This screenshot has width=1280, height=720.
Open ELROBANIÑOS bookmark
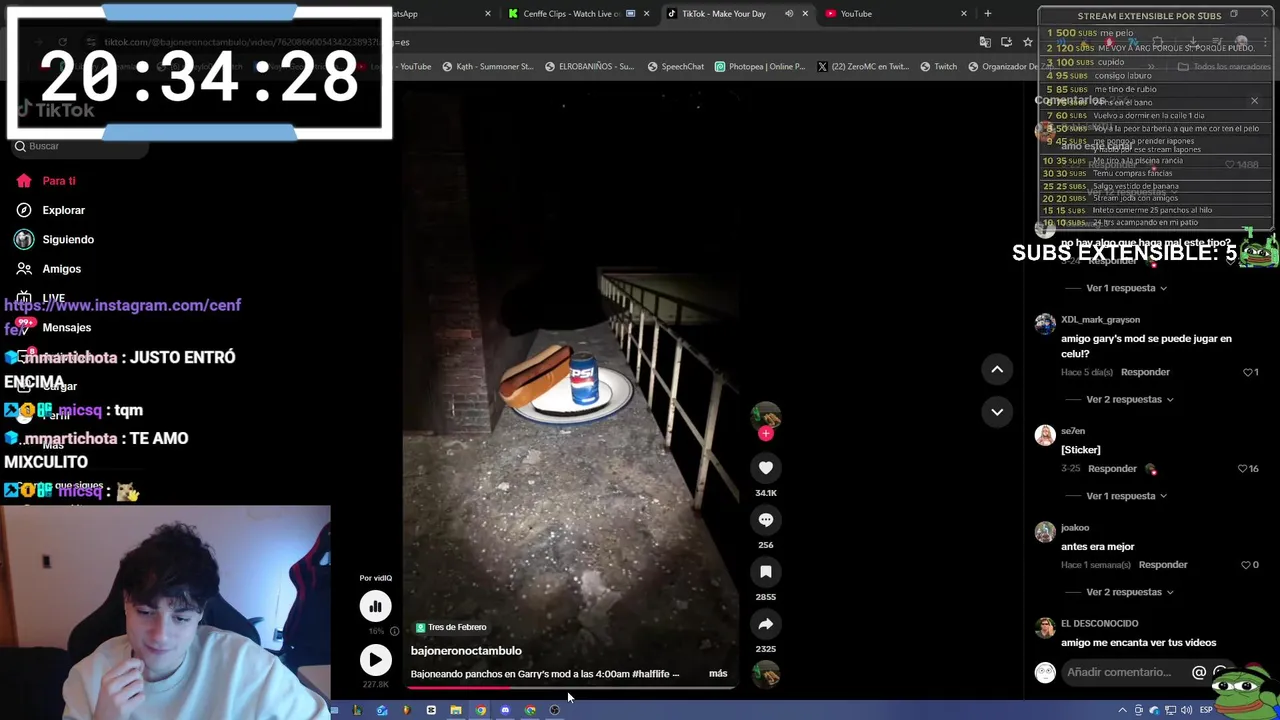[589, 67]
